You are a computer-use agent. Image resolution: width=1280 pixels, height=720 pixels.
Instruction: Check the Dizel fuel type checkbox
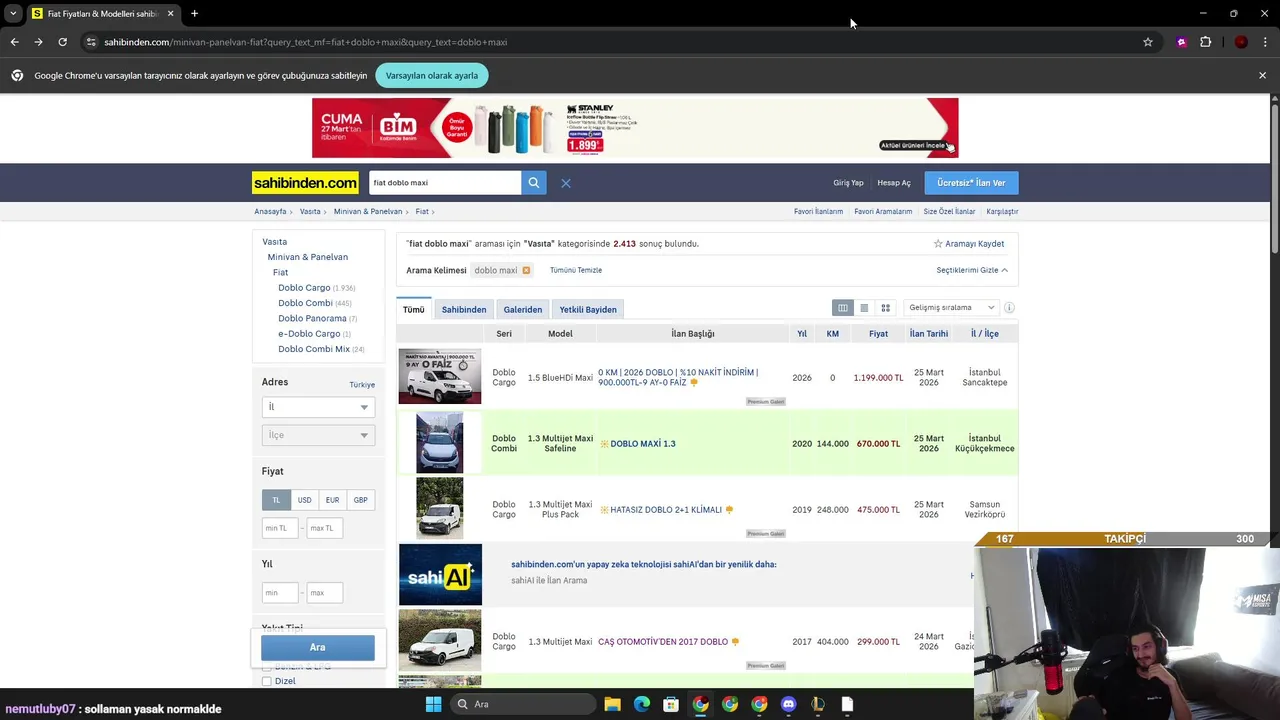point(267,681)
